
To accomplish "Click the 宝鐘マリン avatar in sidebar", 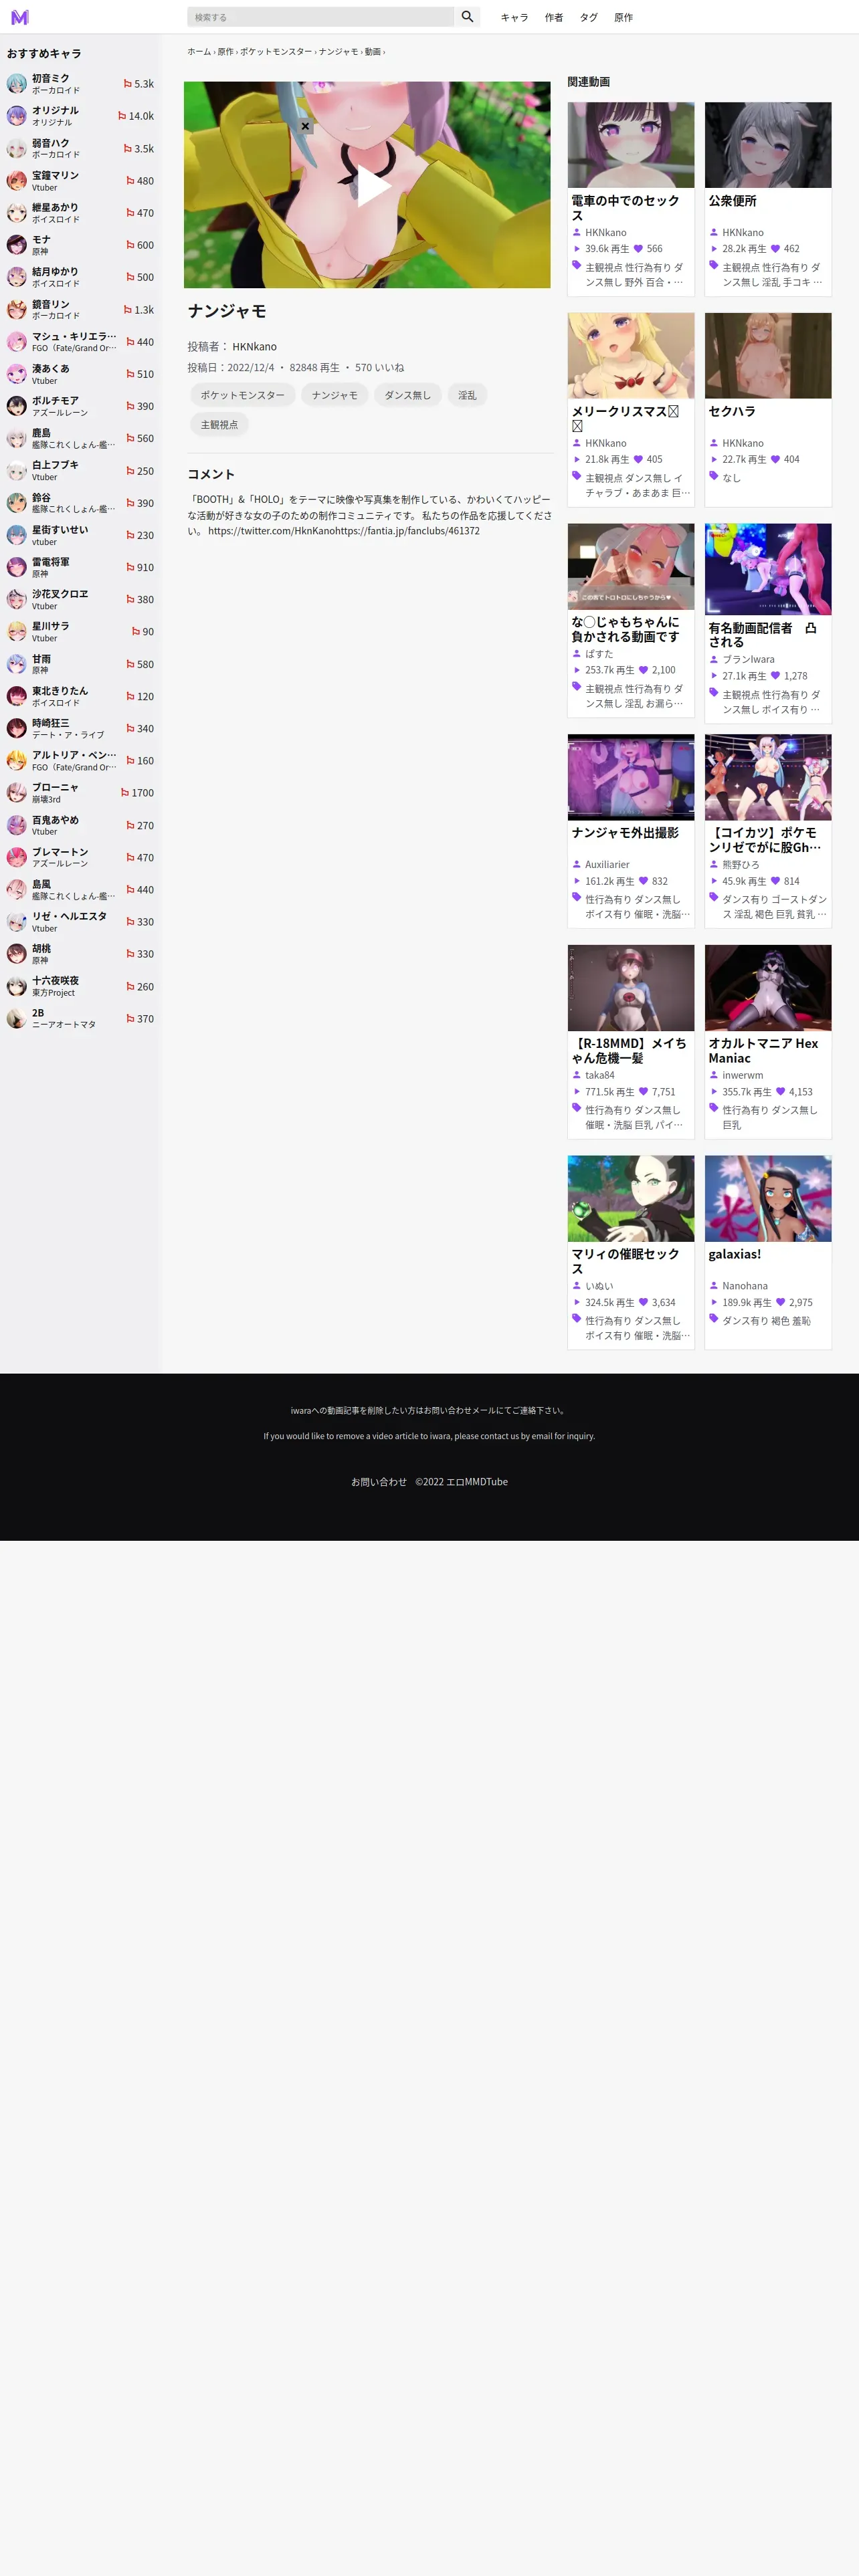I will tap(17, 181).
